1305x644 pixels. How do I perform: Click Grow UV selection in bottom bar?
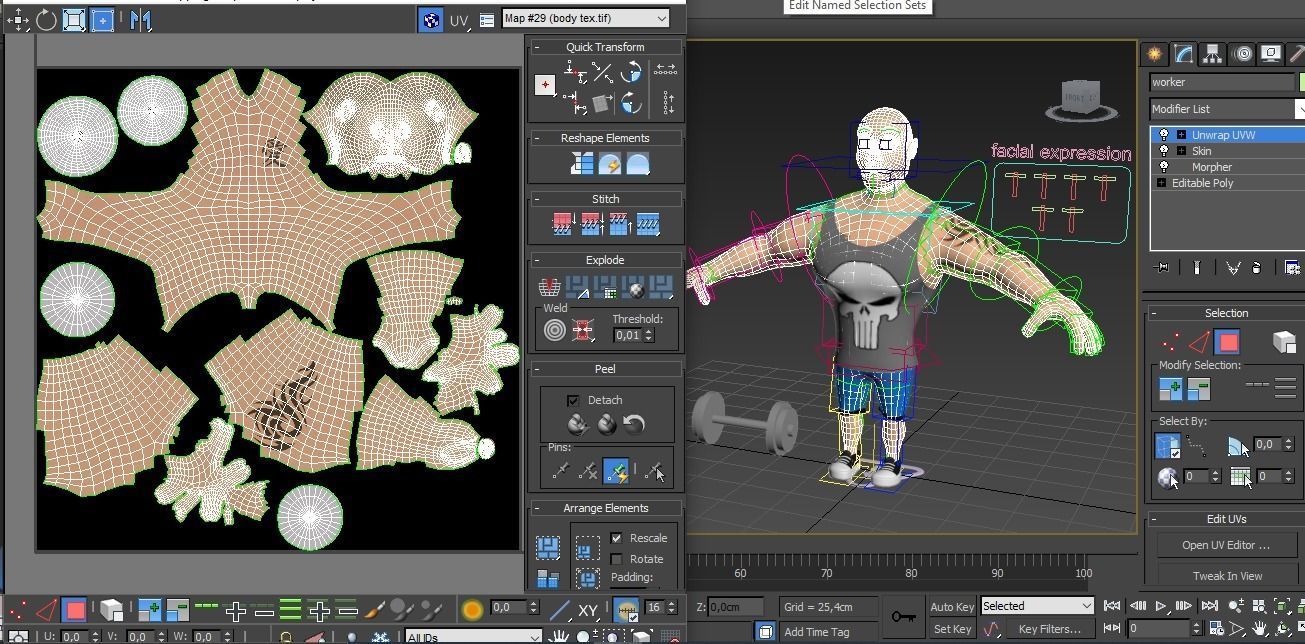tap(150, 609)
